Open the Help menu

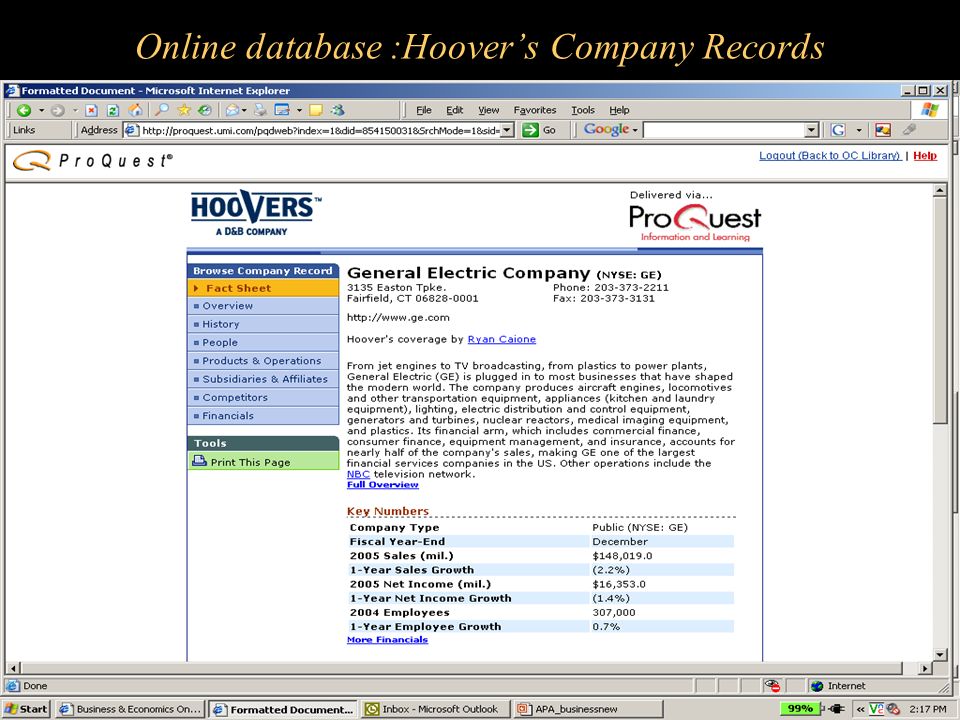point(619,110)
